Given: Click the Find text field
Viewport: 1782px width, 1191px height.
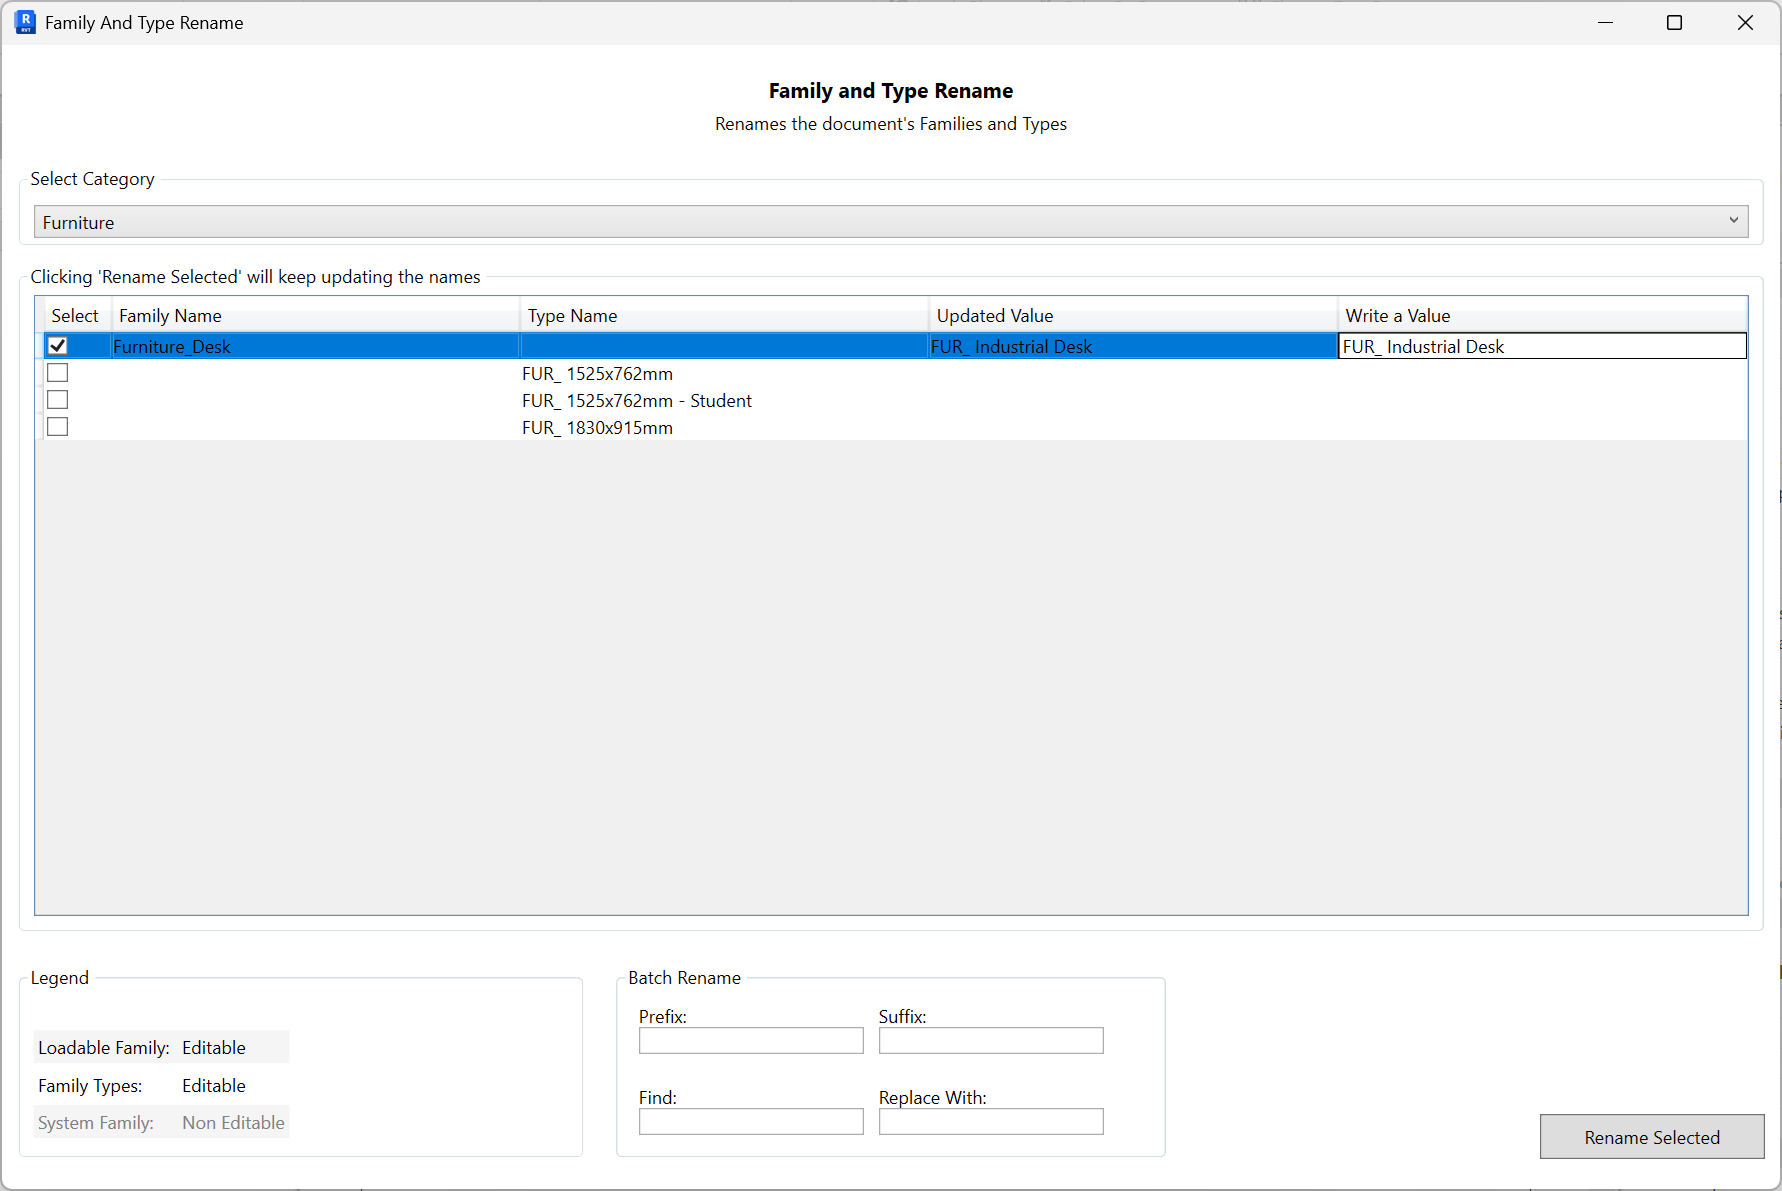Looking at the screenshot, I should pyautogui.click(x=751, y=1122).
